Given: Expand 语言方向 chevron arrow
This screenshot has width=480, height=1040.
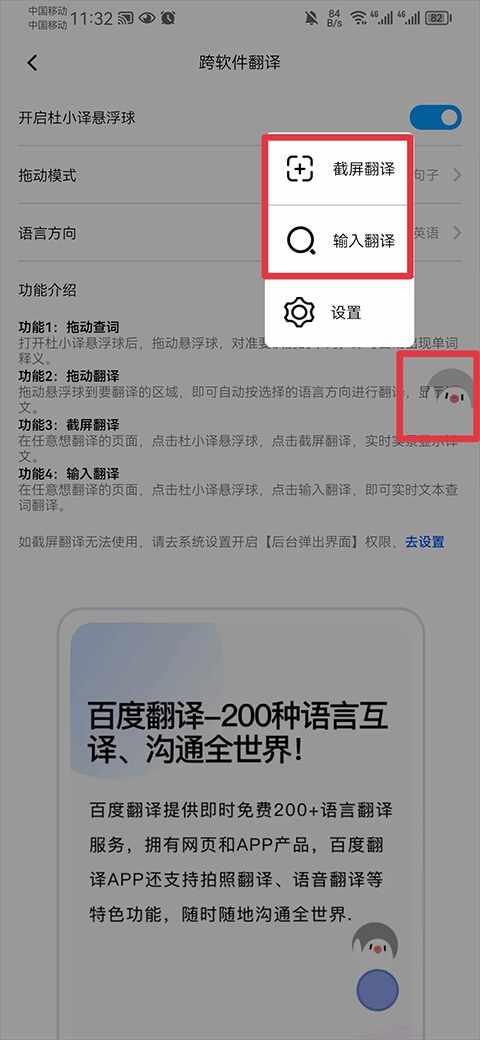Looking at the screenshot, I should click(457, 233).
